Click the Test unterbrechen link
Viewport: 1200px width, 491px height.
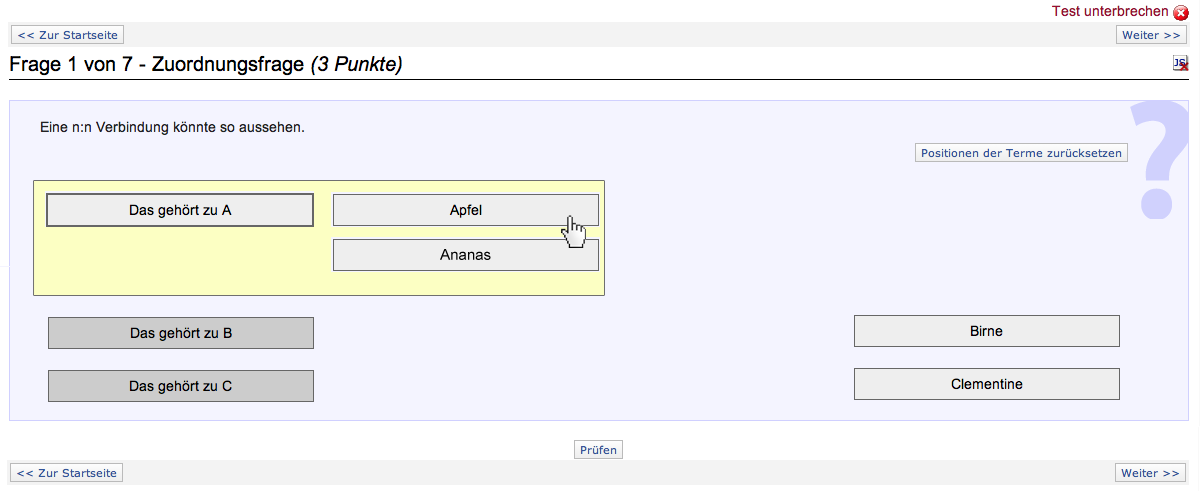click(x=1109, y=12)
